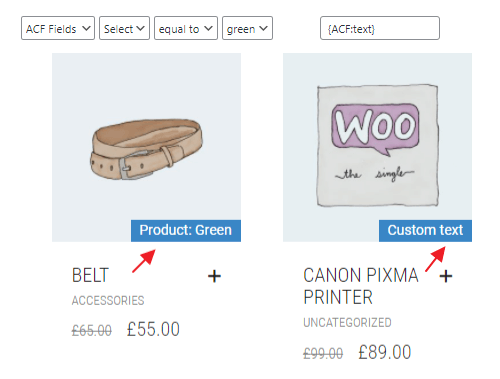Expand the Select dropdown

pyautogui.click(x=124, y=28)
